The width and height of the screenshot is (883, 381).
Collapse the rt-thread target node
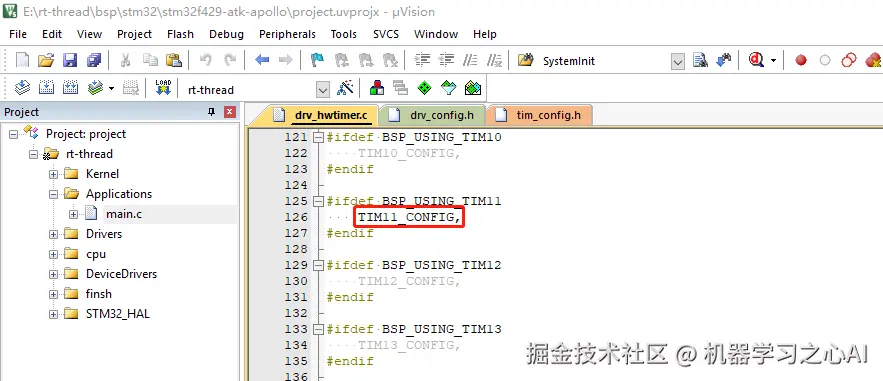33,154
